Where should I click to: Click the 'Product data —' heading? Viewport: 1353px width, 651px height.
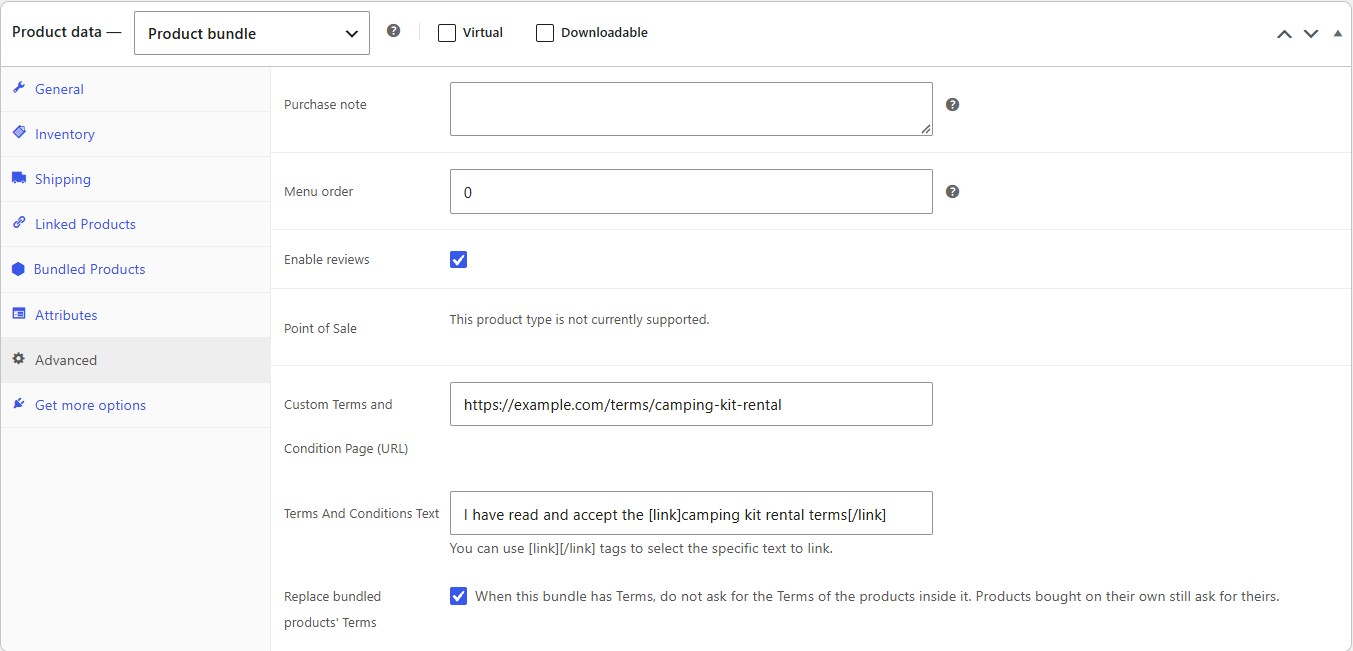click(x=66, y=32)
